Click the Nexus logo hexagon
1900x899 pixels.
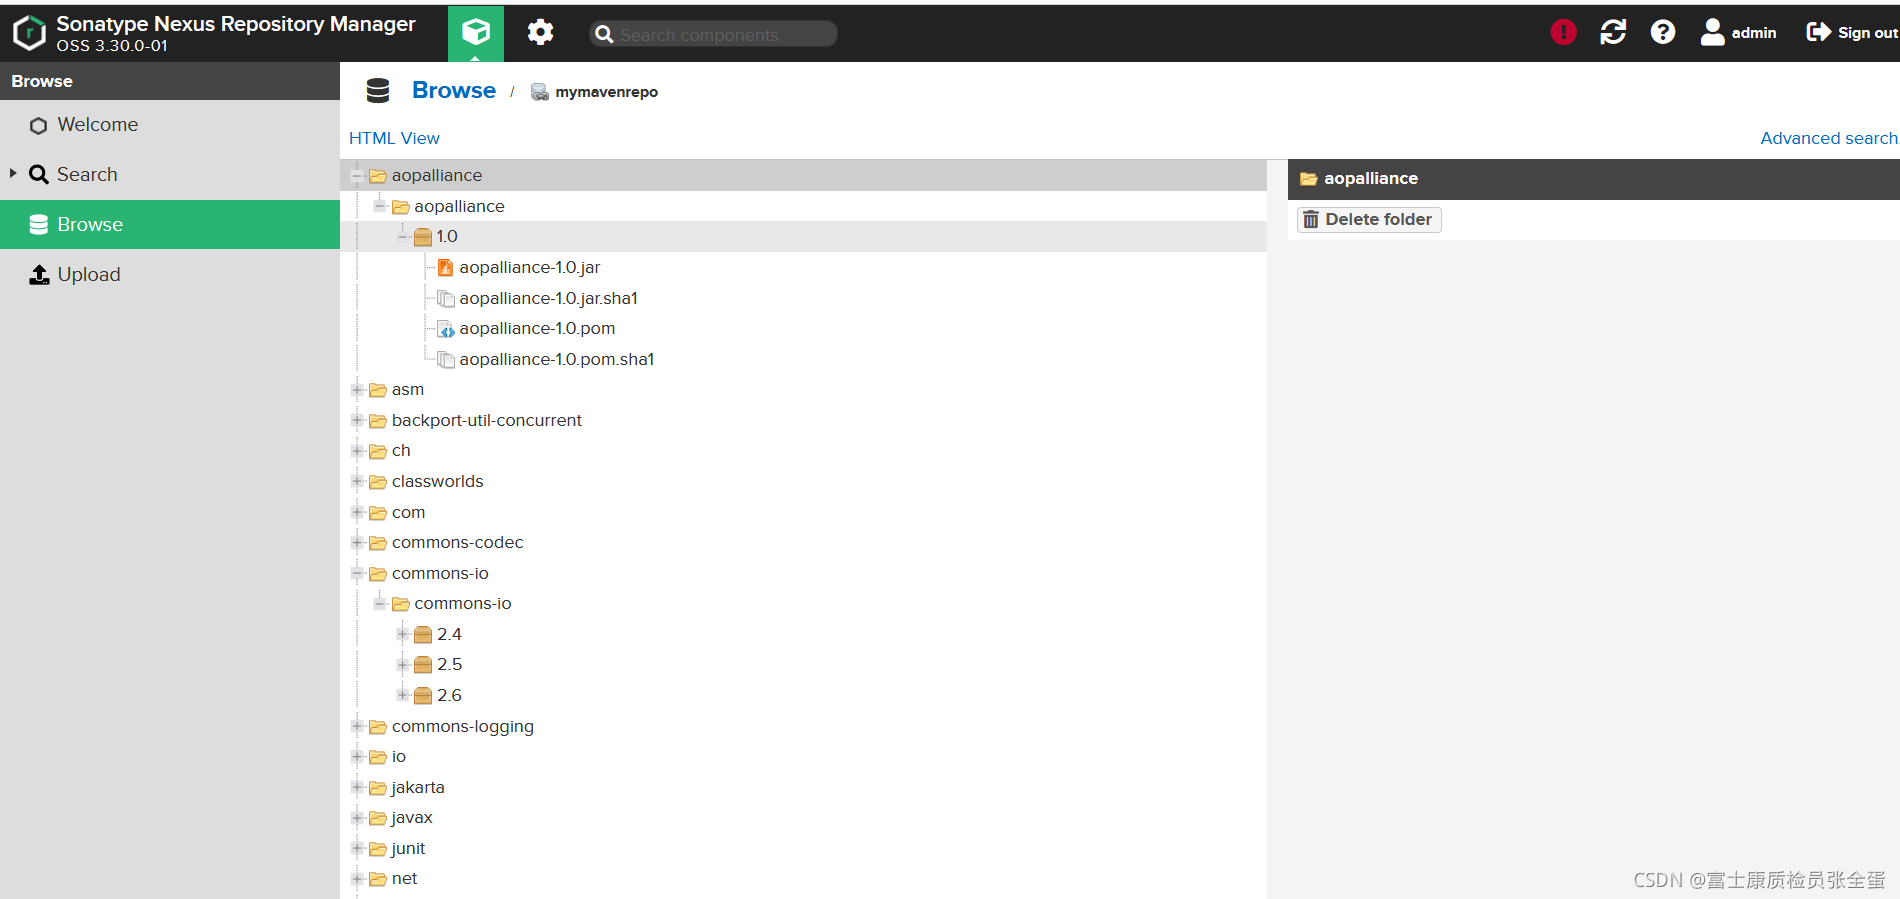coord(30,33)
